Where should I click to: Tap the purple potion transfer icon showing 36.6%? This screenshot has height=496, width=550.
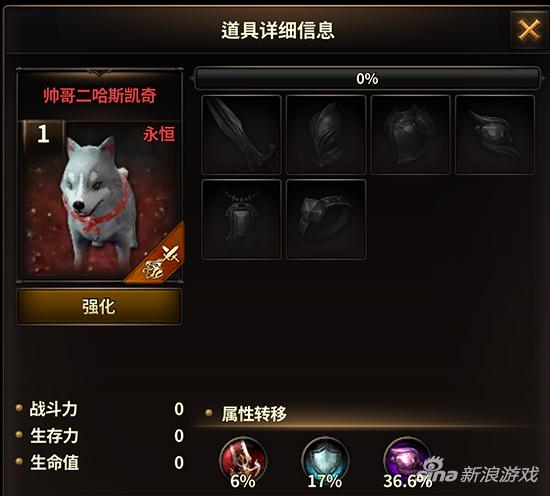pyautogui.click(x=408, y=460)
